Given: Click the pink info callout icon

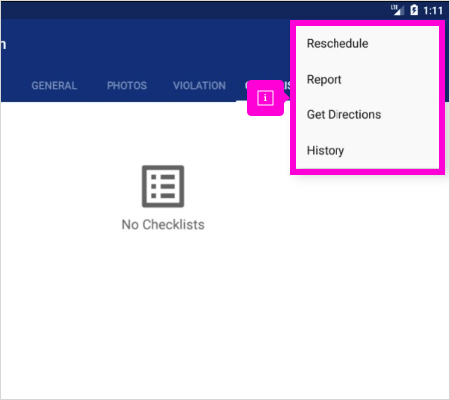Looking at the screenshot, I should tap(265, 98).
